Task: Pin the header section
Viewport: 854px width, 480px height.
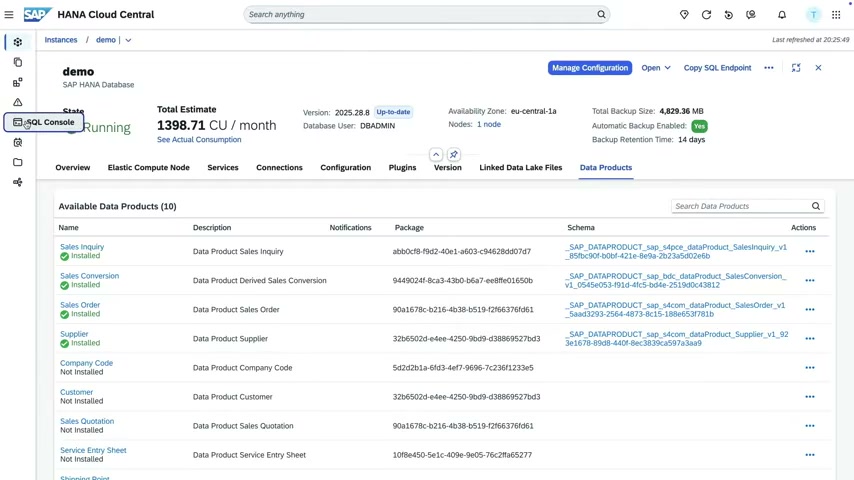Action: (454, 154)
